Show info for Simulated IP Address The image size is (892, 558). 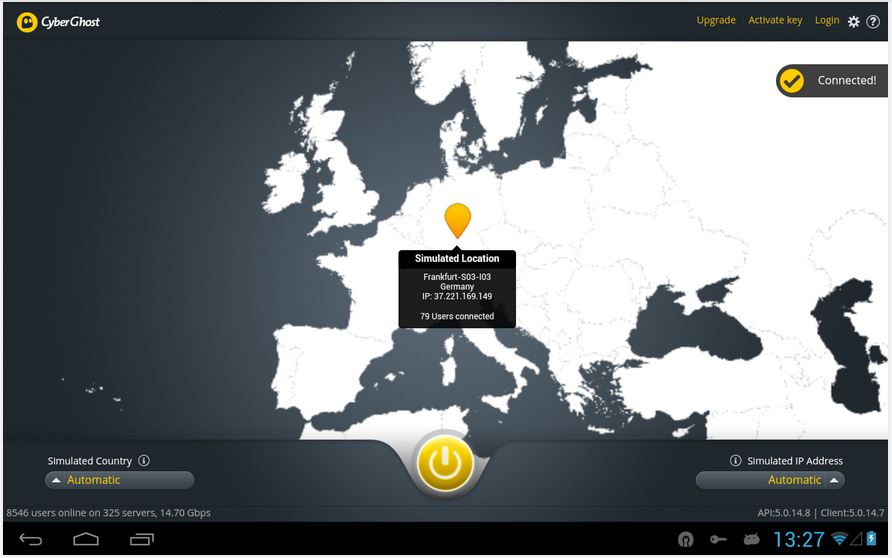735,460
